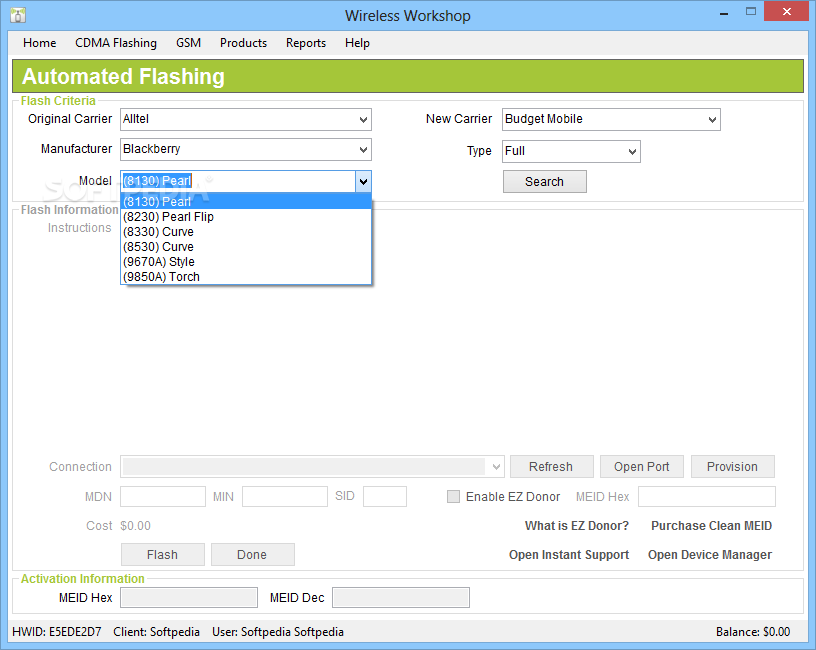
Task: Click the MEID Dec field
Action: 401,597
